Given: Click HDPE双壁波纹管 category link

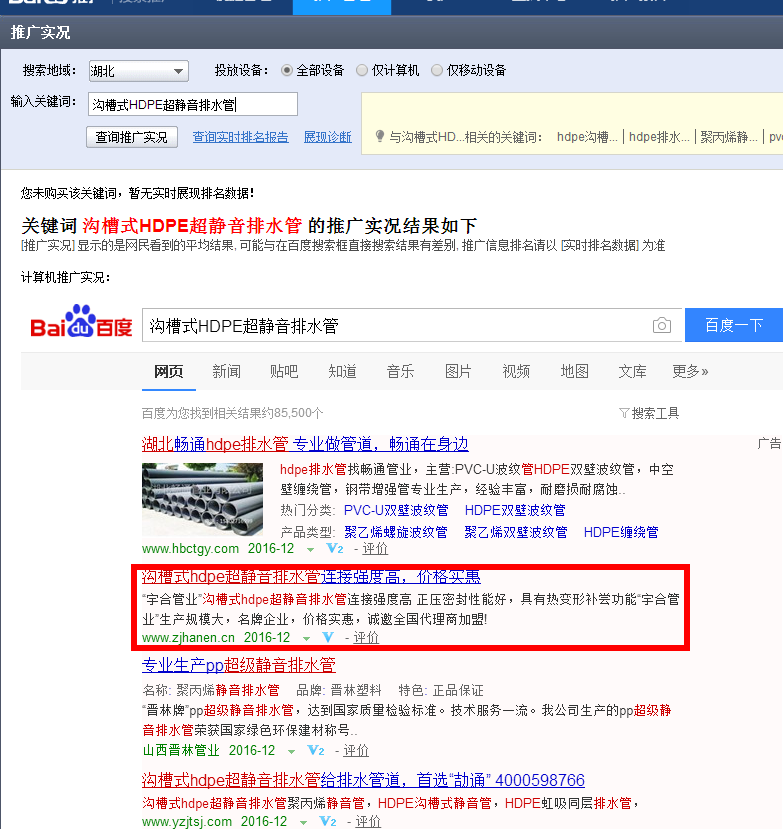Looking at the screenshot, I should [515, 510].
